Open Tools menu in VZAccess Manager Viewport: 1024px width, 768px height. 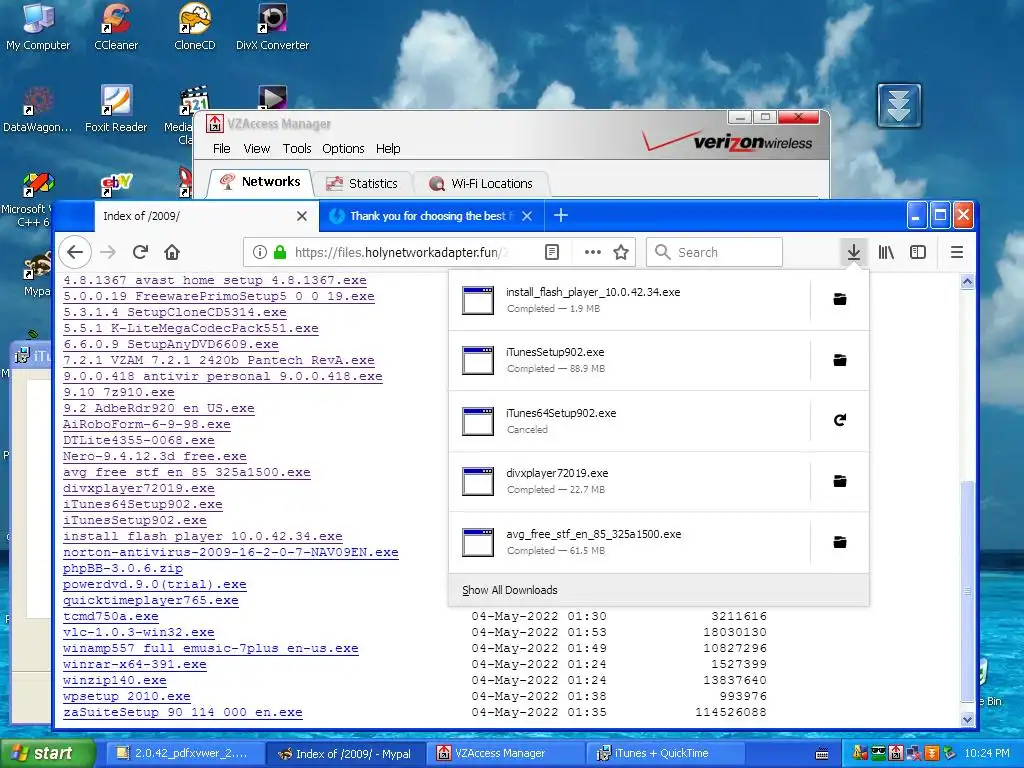[297, 149]
